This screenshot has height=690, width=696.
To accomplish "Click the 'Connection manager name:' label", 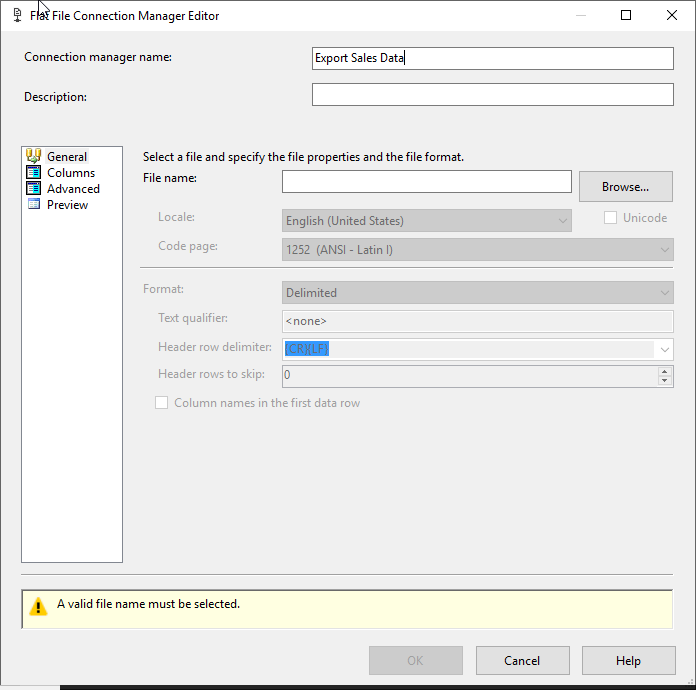I will 98,57.
